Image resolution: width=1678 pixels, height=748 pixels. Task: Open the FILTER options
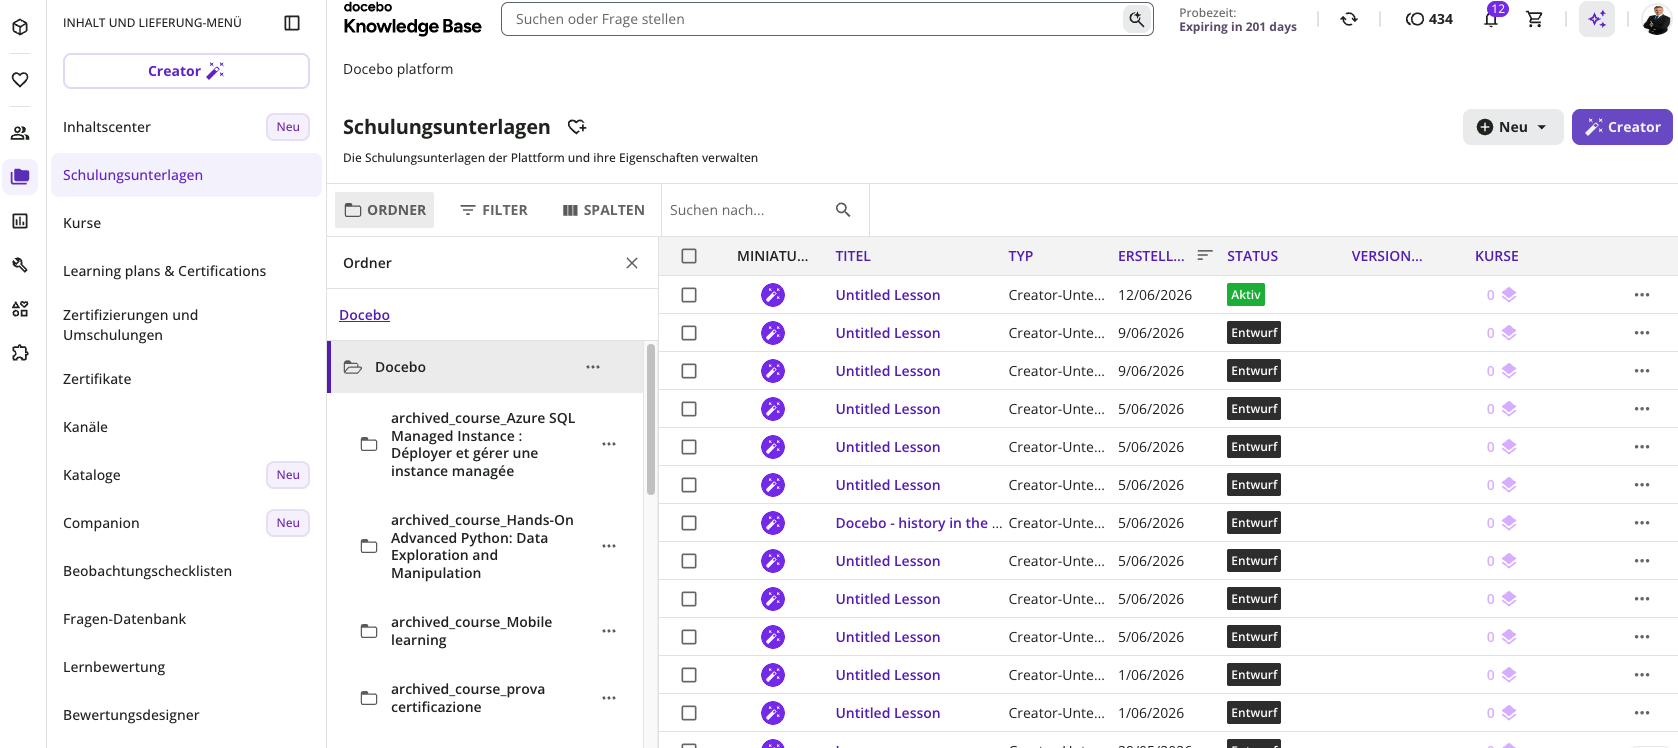pos(494,210)
